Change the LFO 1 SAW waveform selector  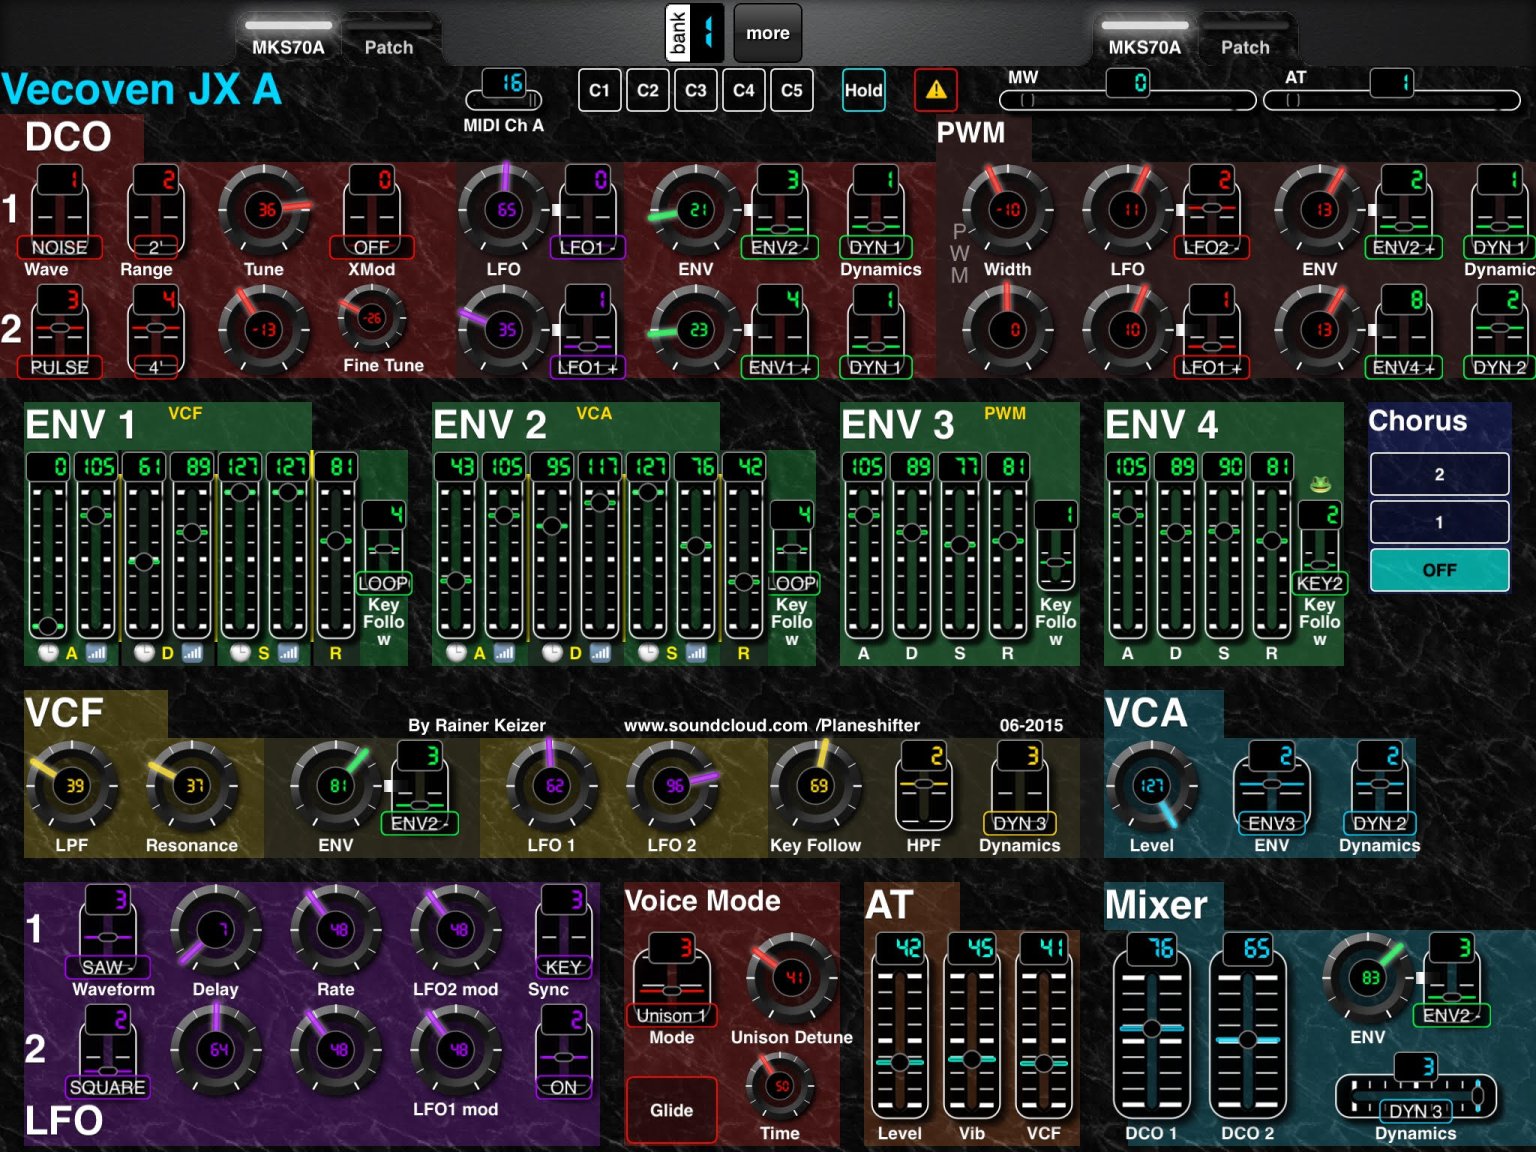coord(107,932)
